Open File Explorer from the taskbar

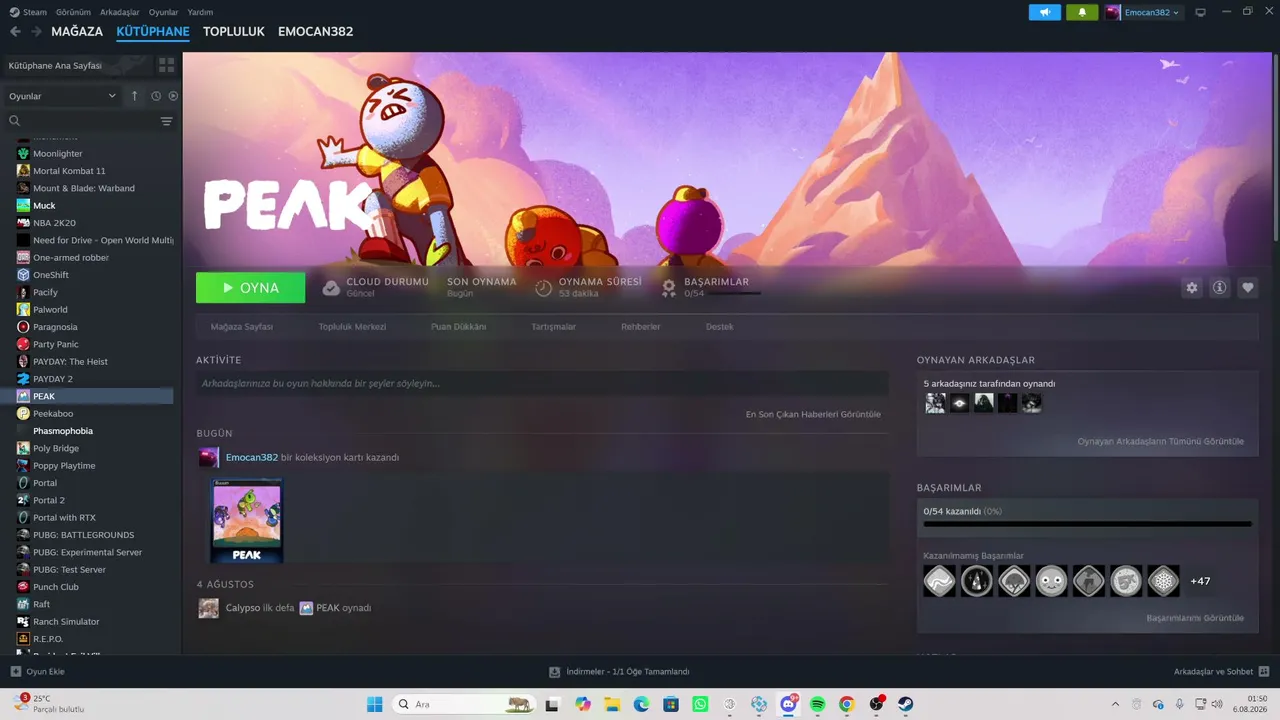[612, 704]
